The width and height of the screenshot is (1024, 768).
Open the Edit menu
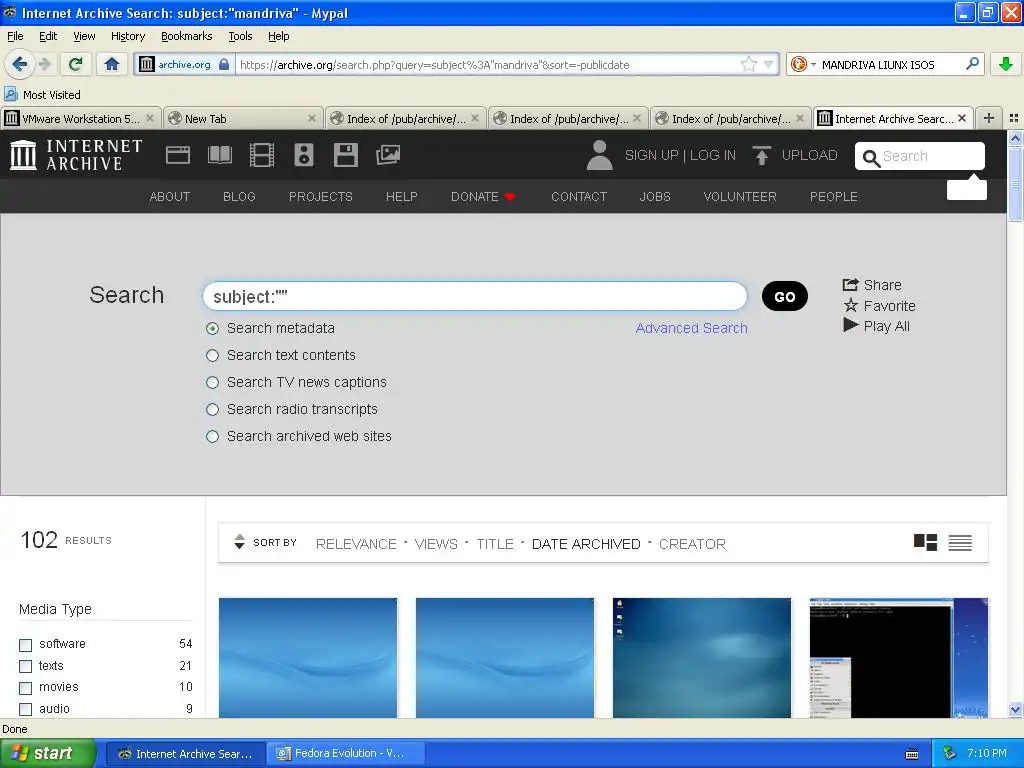[x=48, y=36]
